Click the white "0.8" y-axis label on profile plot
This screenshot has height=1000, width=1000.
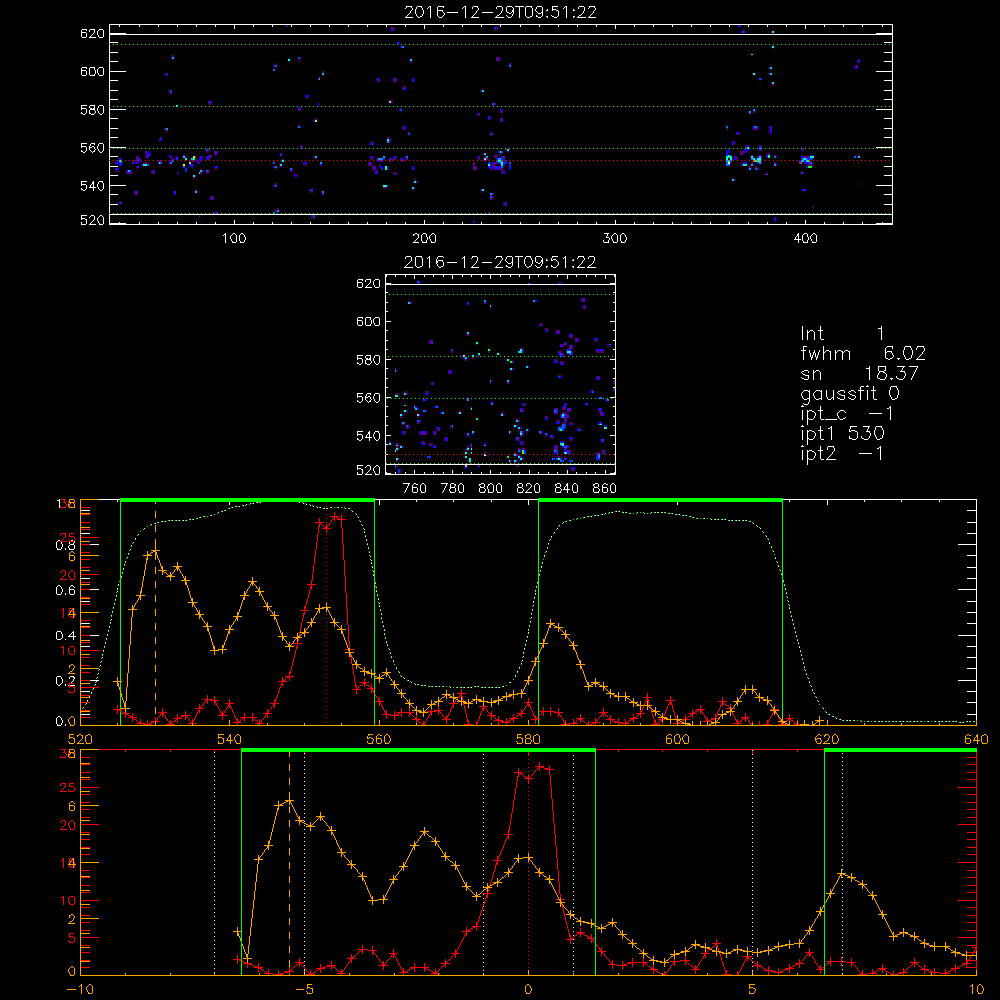(x=65, y=545)
